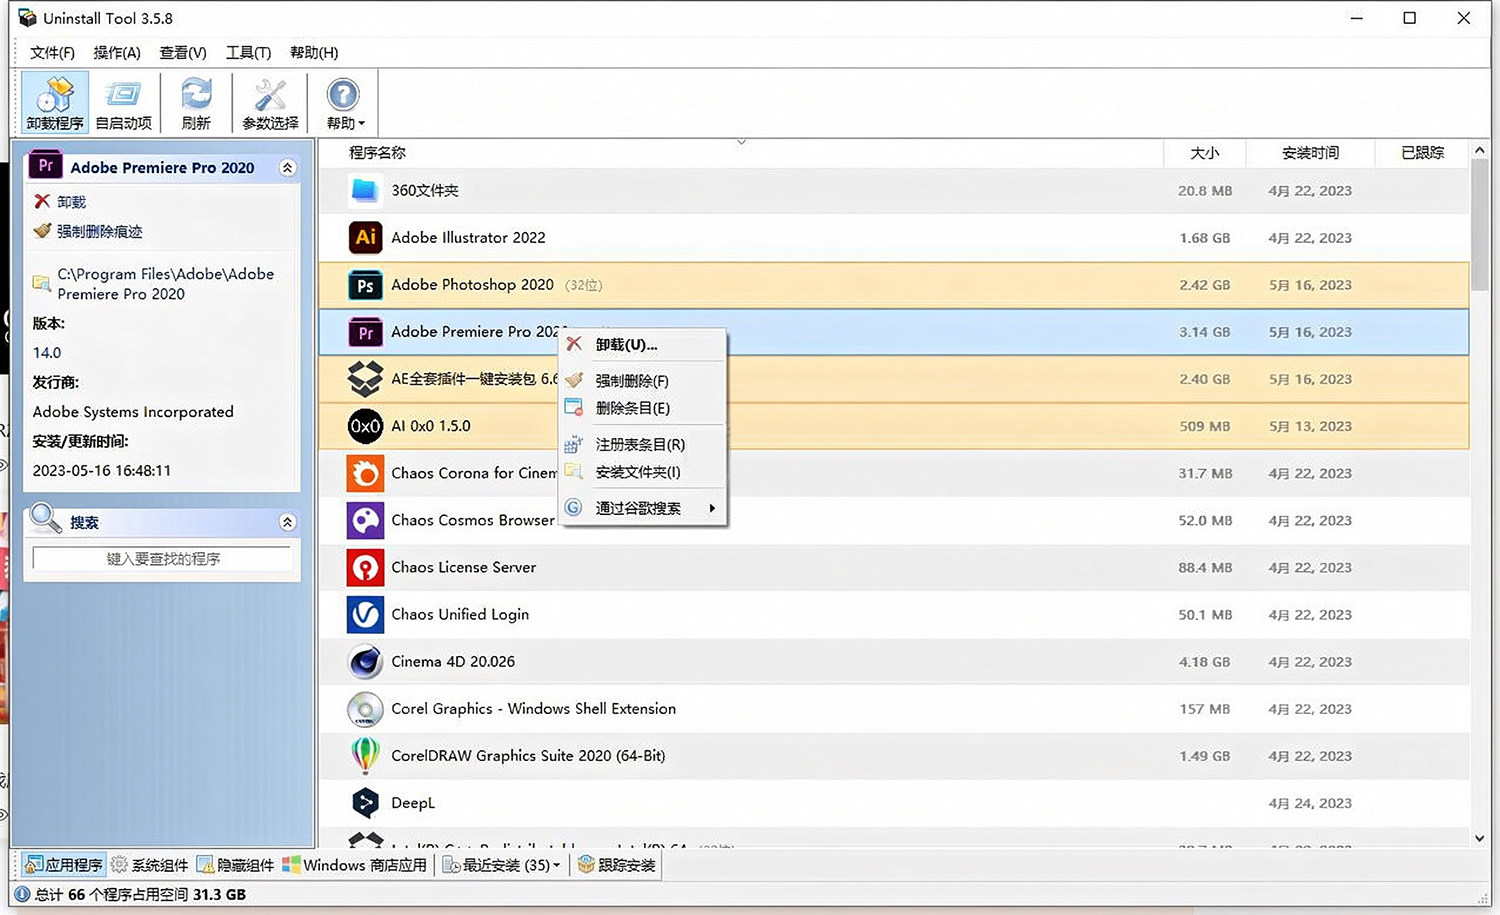1500x915 pixels.
Task: Choose 强制删除(F) in context menu
Action: [643, 381]
